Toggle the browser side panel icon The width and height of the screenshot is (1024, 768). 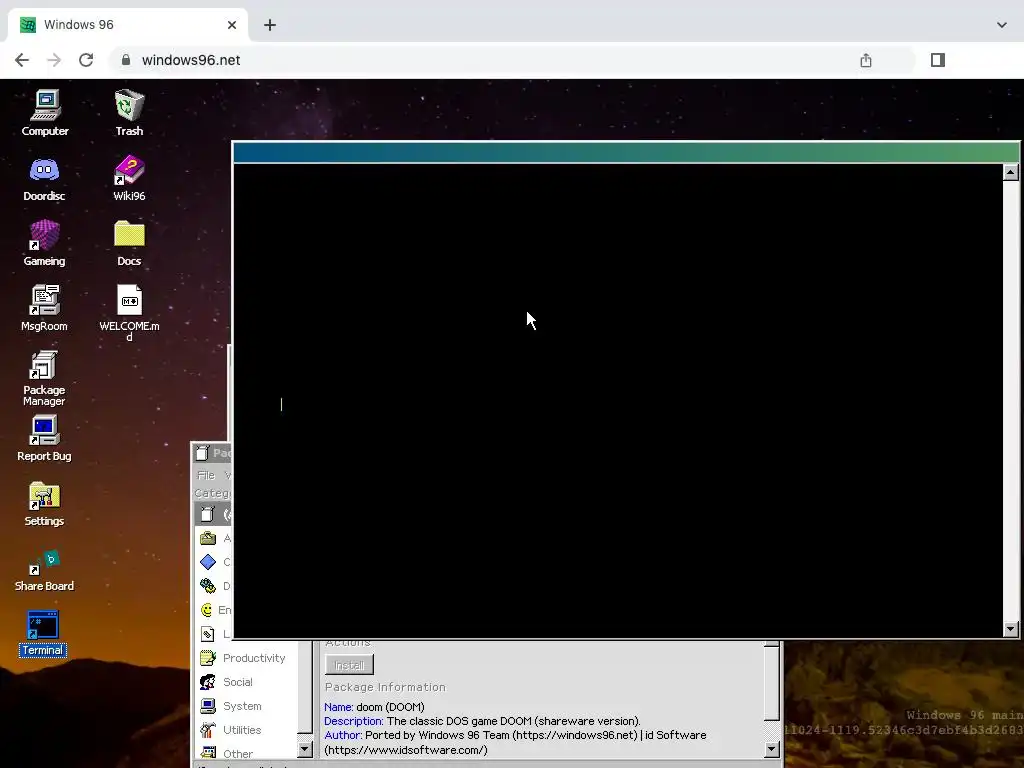[x=938, y=60]
